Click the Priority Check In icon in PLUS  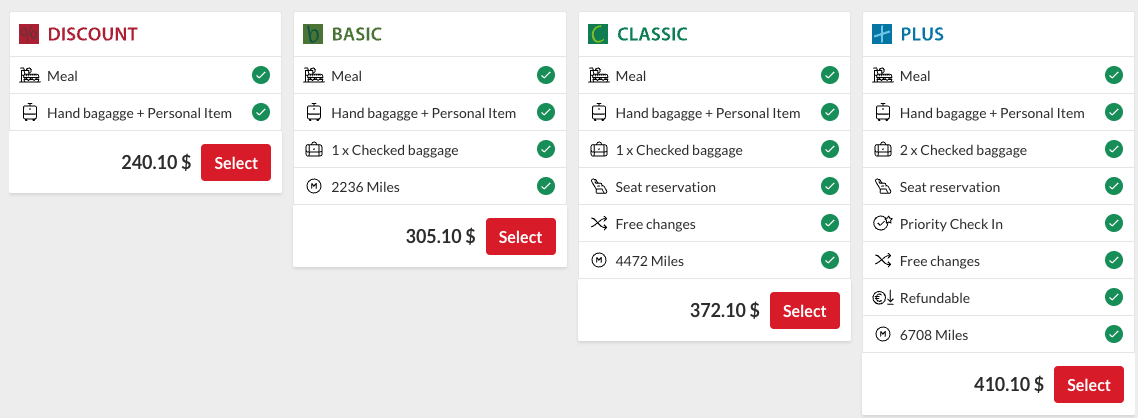(883, 224)
